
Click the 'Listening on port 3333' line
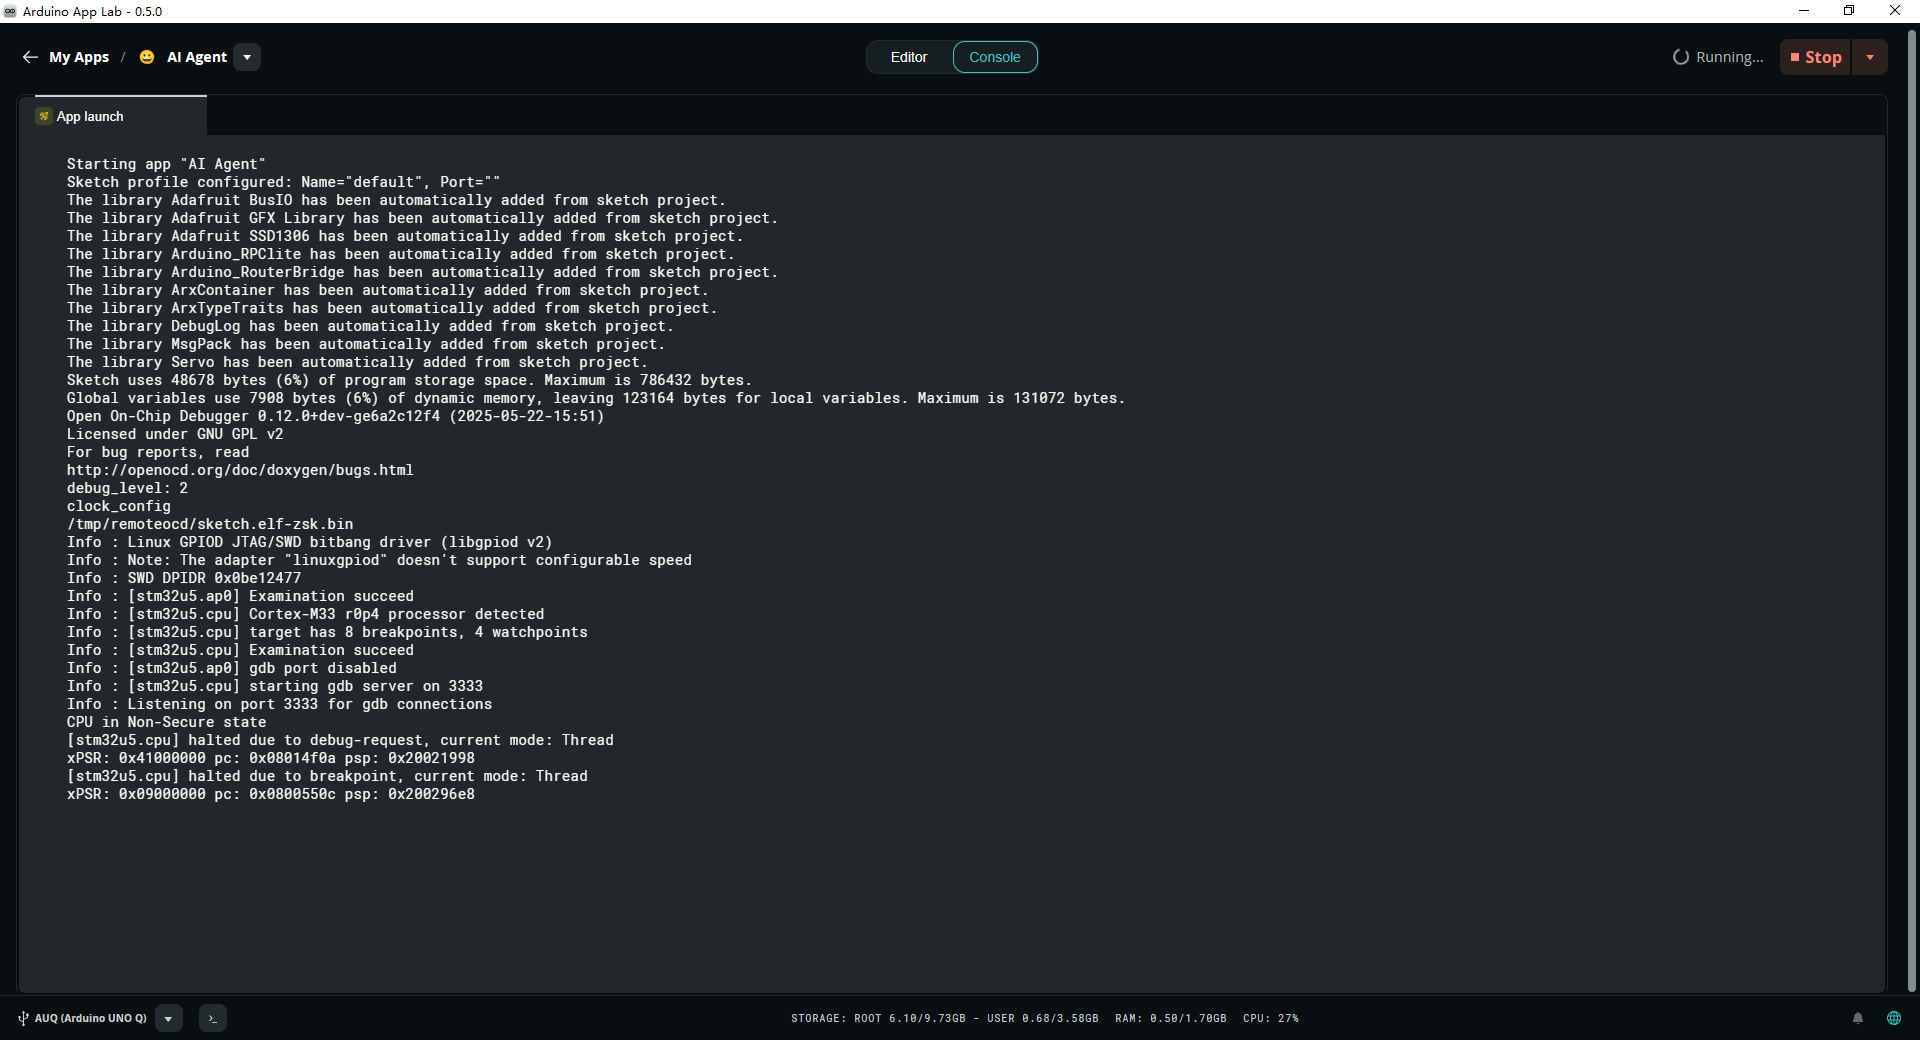pyautogui.click(x=279, y=704)
